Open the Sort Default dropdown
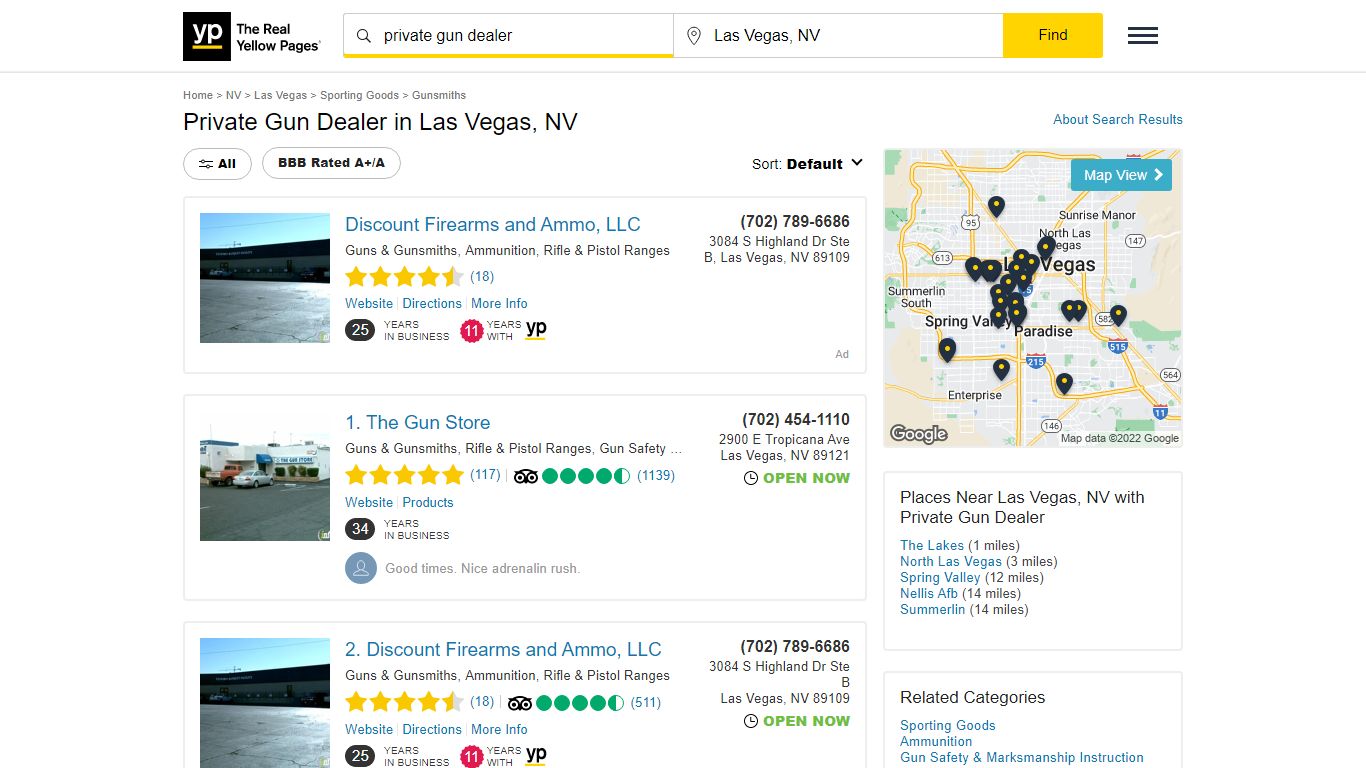Screen dimensions: 1366x768 [807, 164]
